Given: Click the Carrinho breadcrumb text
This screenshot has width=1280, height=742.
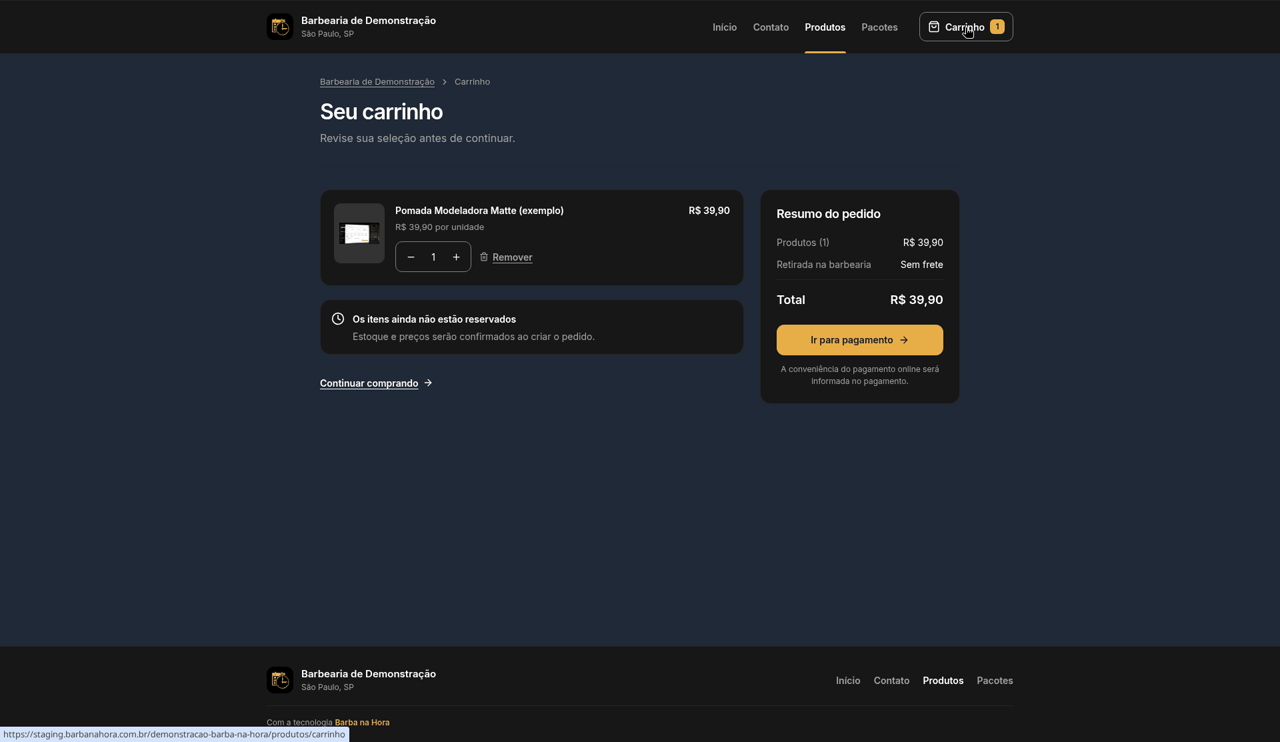Looking at the screenshot, I should click(x=472, y=82).
